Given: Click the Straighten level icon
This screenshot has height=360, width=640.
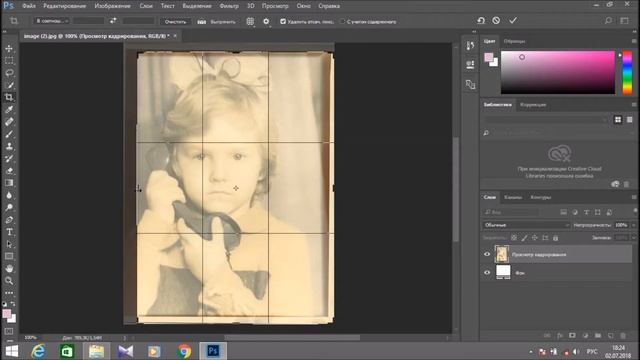Looking at the screenshot, I should (202, 22).
